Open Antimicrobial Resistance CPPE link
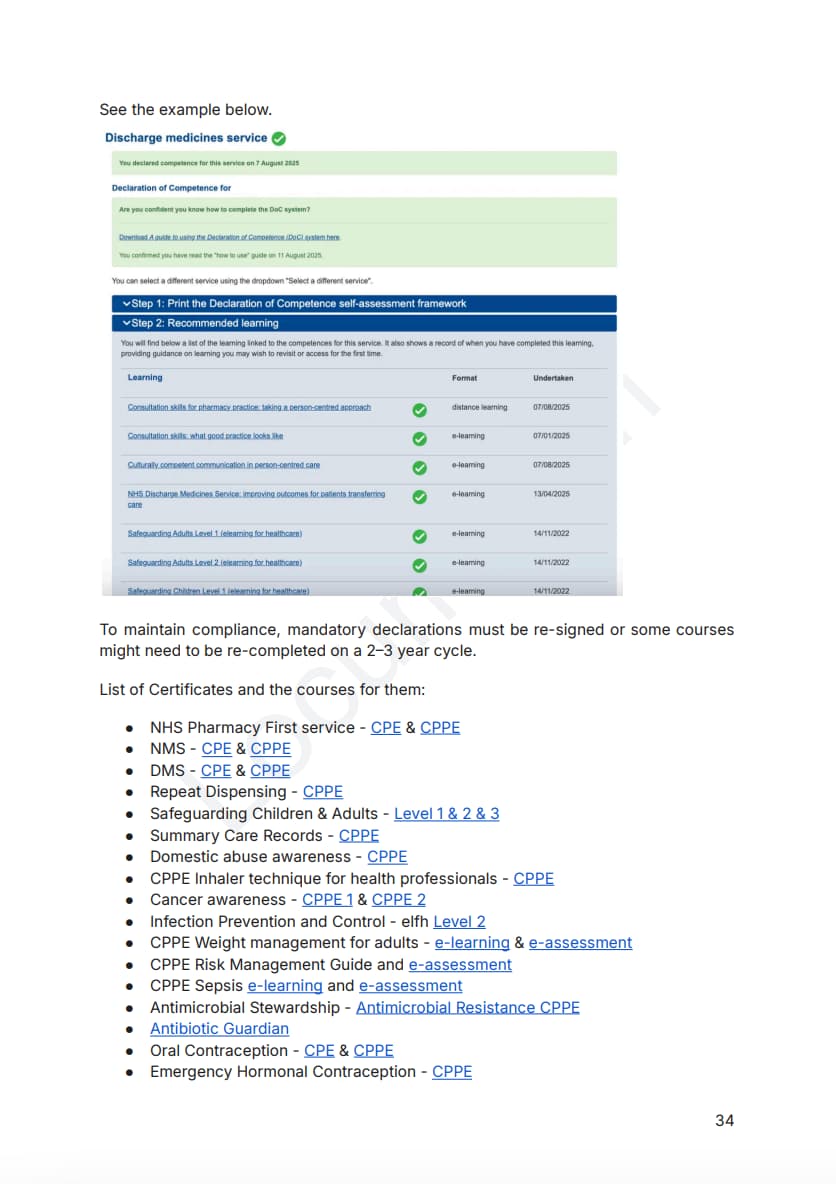836x1184 pixels. [x=467, y=1008]
